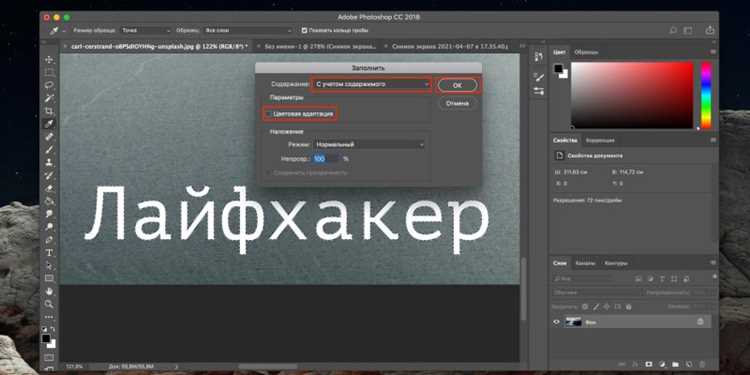Create new adjustment layer icon
The height and width of the screenshot is (375, 750).
pos(662,364)
